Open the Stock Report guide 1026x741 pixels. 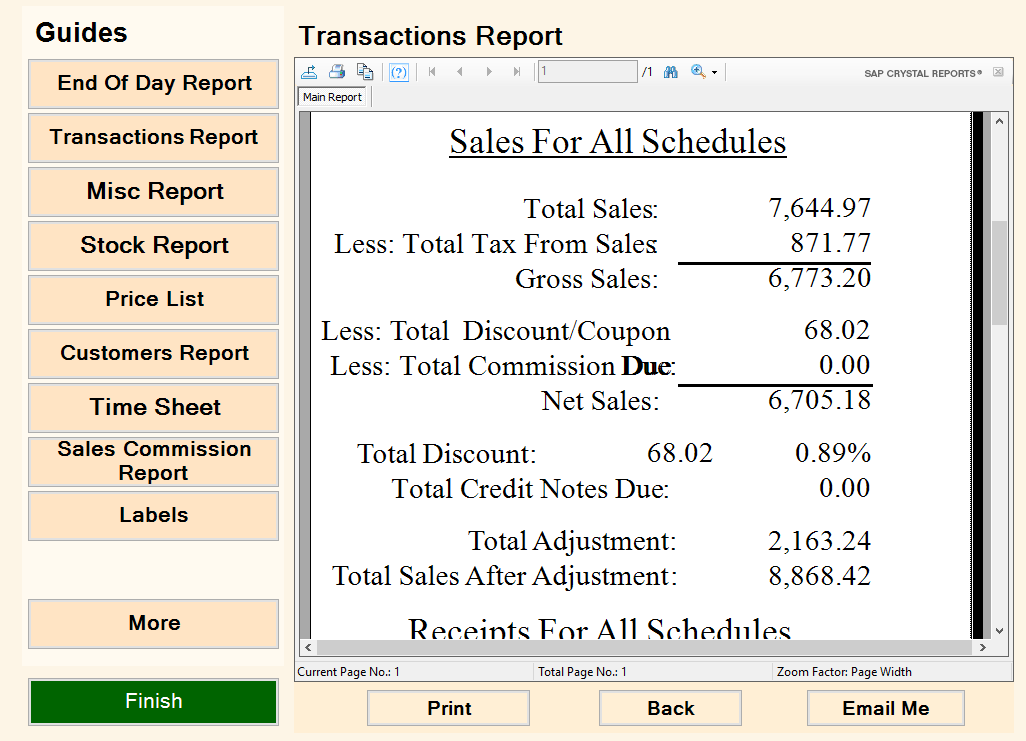[154, 245]
